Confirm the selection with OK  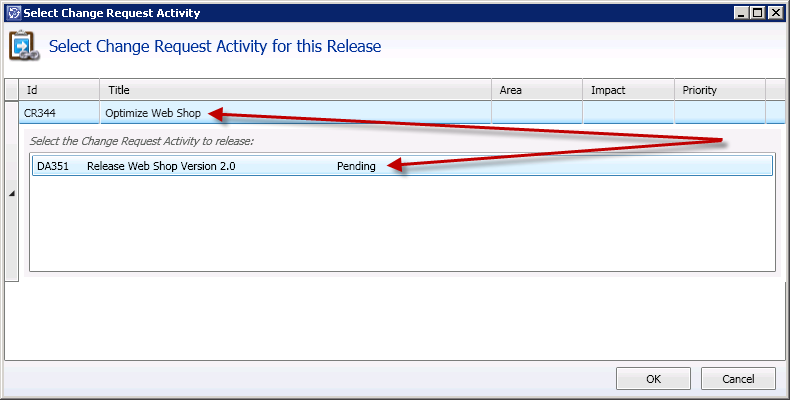coord(653,379)
